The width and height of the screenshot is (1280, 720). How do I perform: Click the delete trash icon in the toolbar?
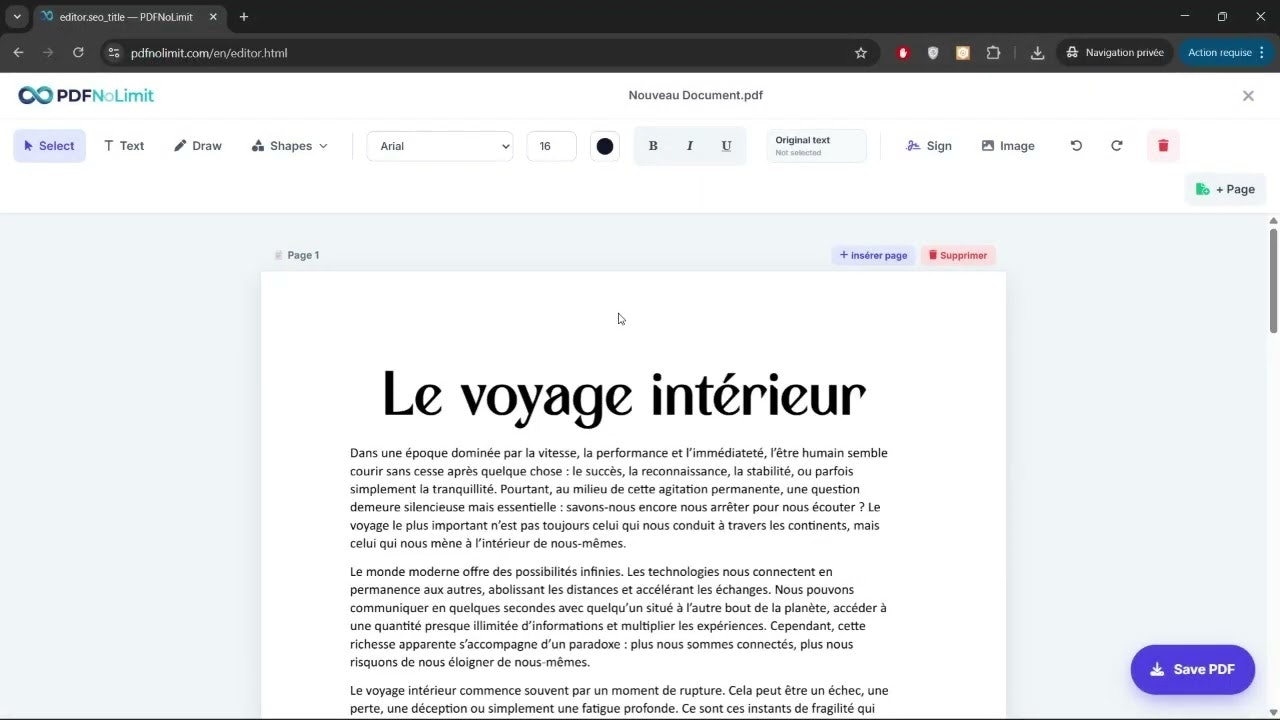1162,145
